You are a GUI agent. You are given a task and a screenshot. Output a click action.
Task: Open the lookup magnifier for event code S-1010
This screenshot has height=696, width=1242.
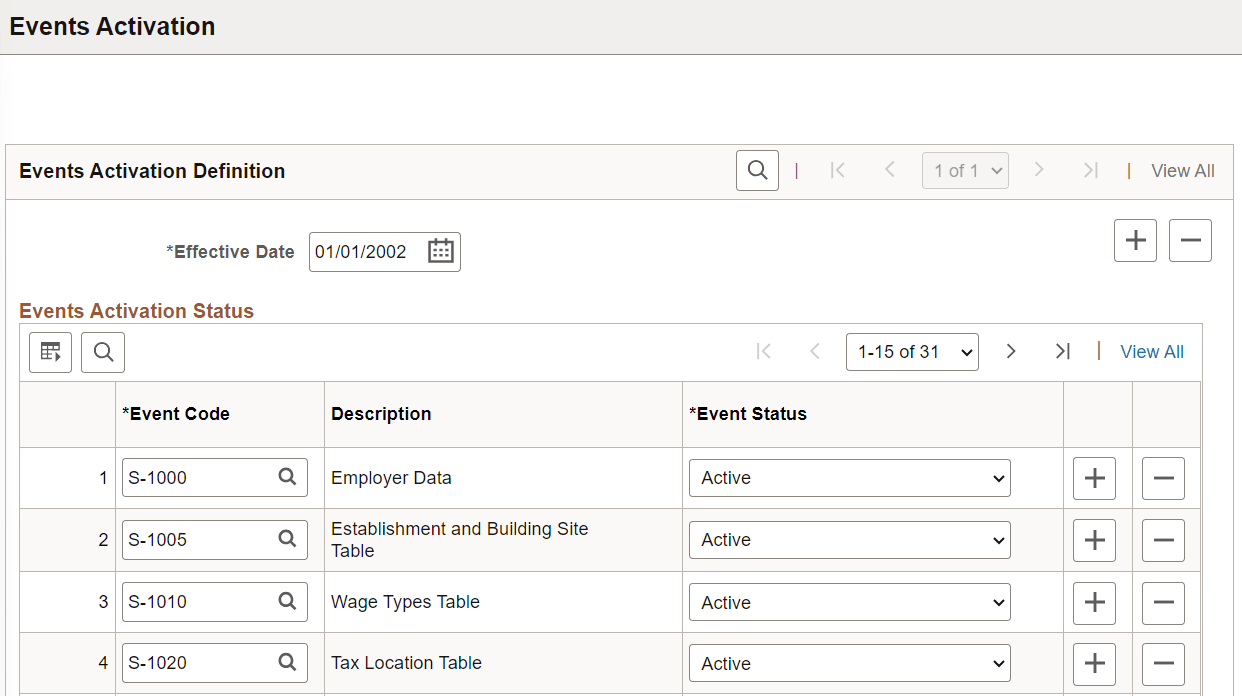[x=288, y=601]
